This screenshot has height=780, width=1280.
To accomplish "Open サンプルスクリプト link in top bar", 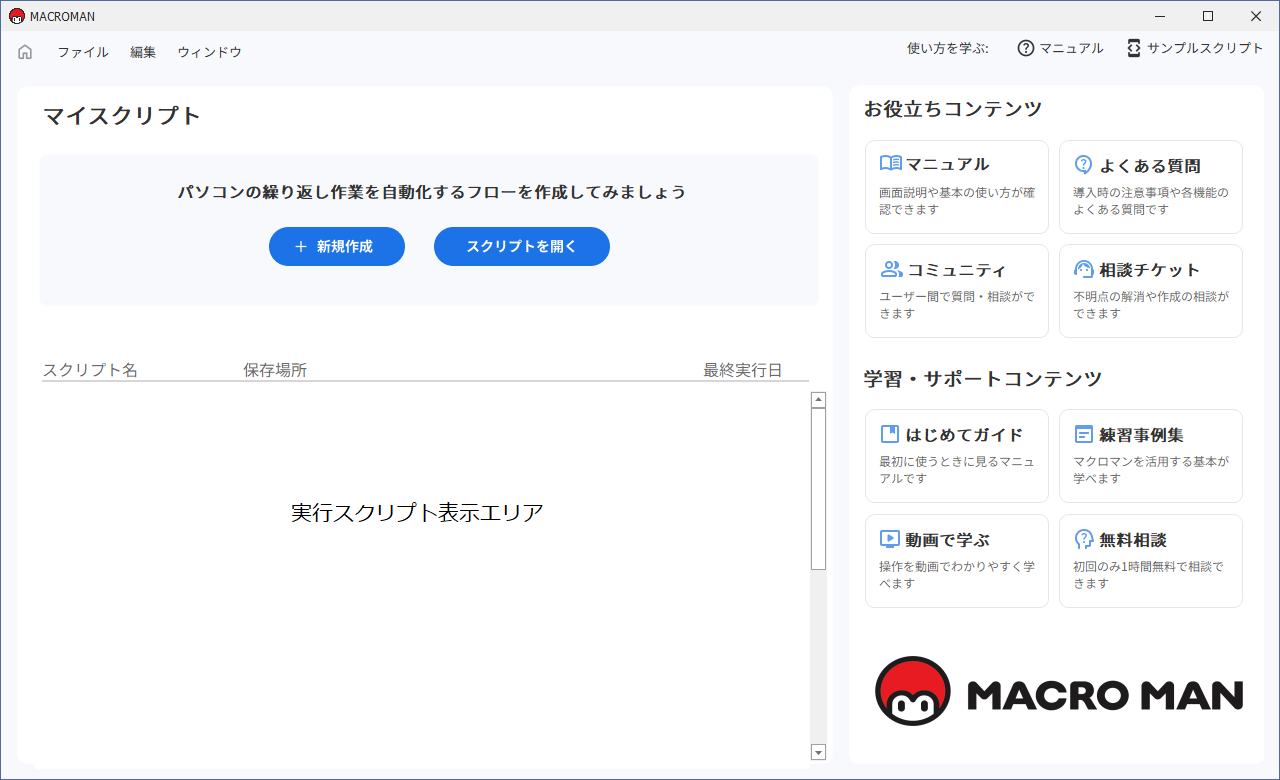I will [x=1205, y=48].
